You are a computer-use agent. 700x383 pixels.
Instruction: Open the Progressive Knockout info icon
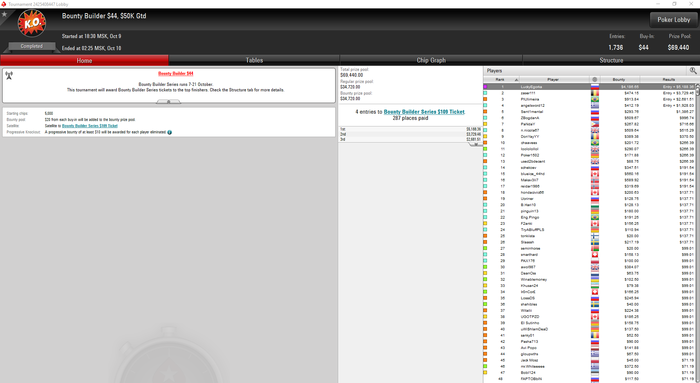click(170, 132)
